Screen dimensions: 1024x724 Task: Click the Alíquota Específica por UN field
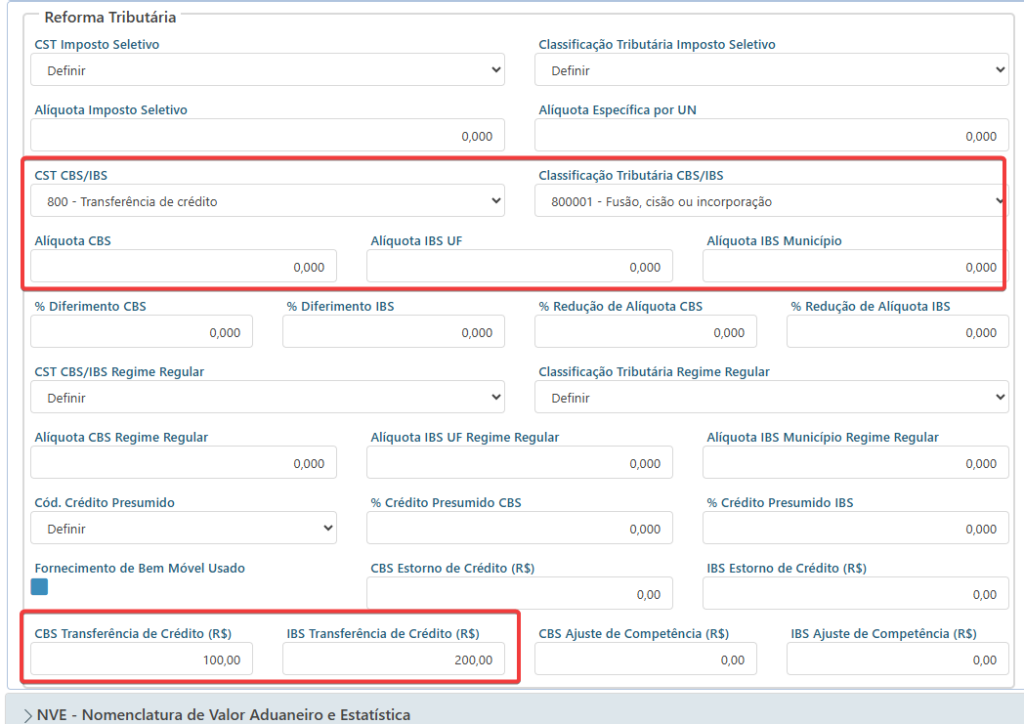click(771, 136)
